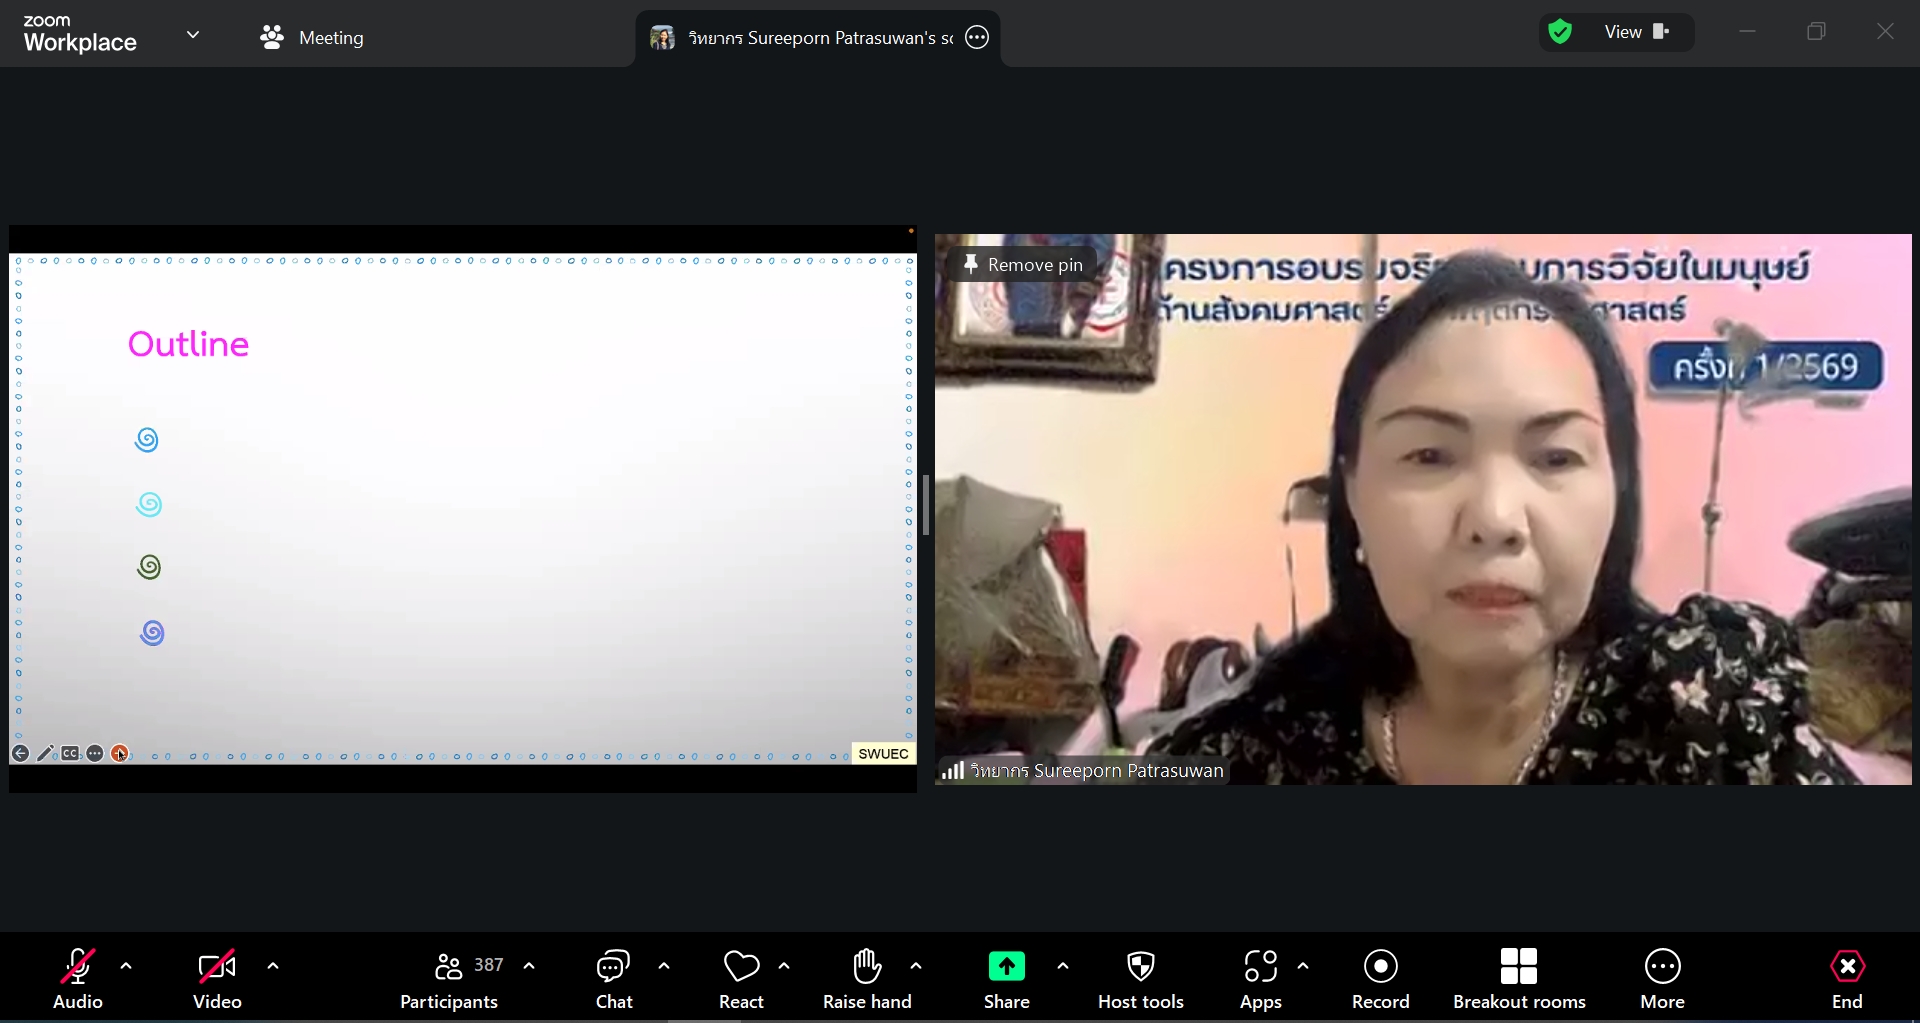Open Zoom Workplace dropdown chevron
This screenshot has height=1023, width=1920.
pyautogui.click(x=193, y=35)
